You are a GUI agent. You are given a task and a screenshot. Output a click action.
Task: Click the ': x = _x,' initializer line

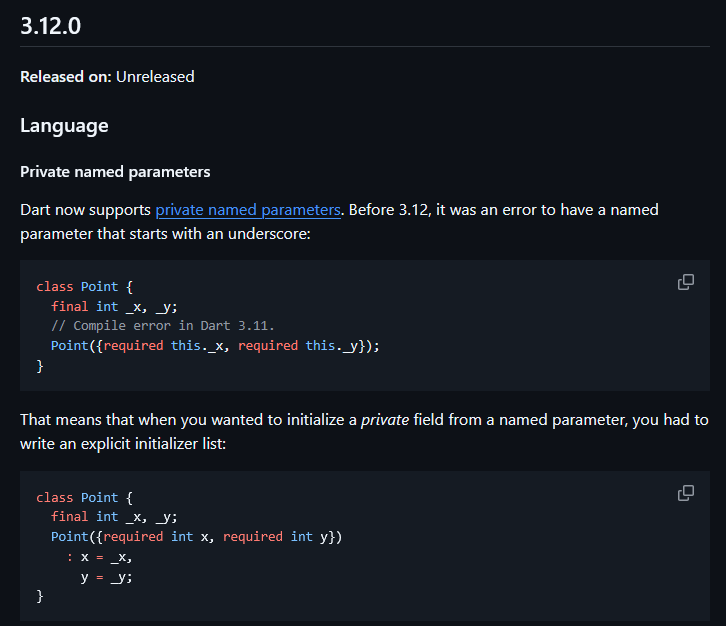coord(100,557)
